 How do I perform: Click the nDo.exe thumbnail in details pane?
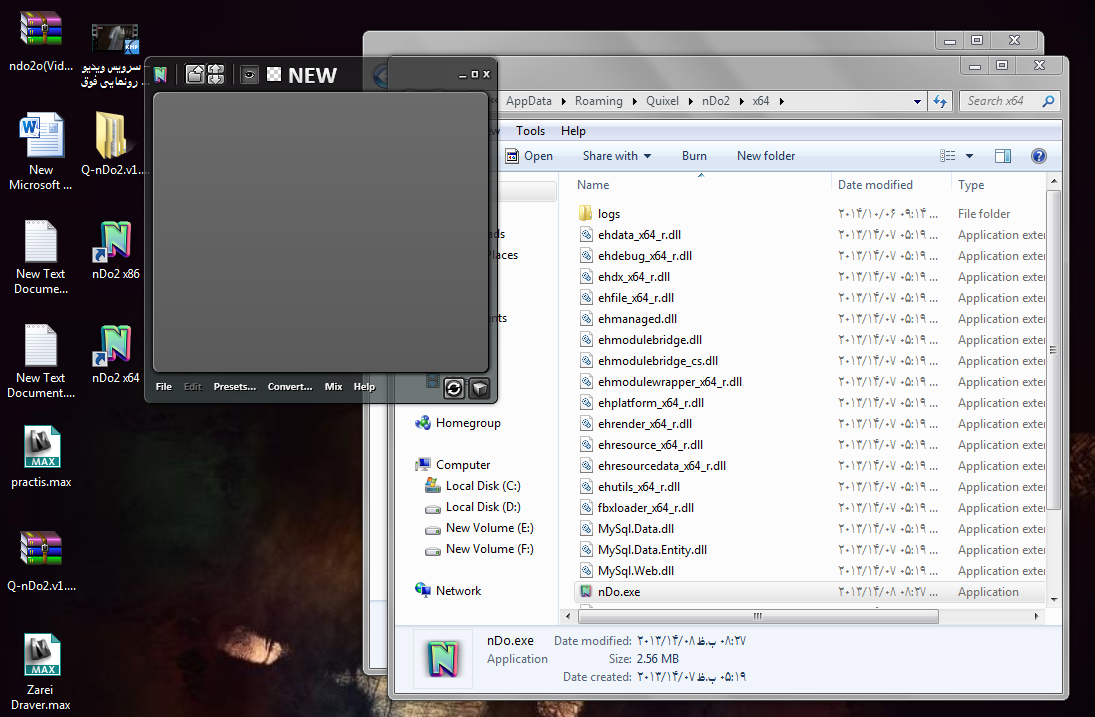[x=443, y=658]
